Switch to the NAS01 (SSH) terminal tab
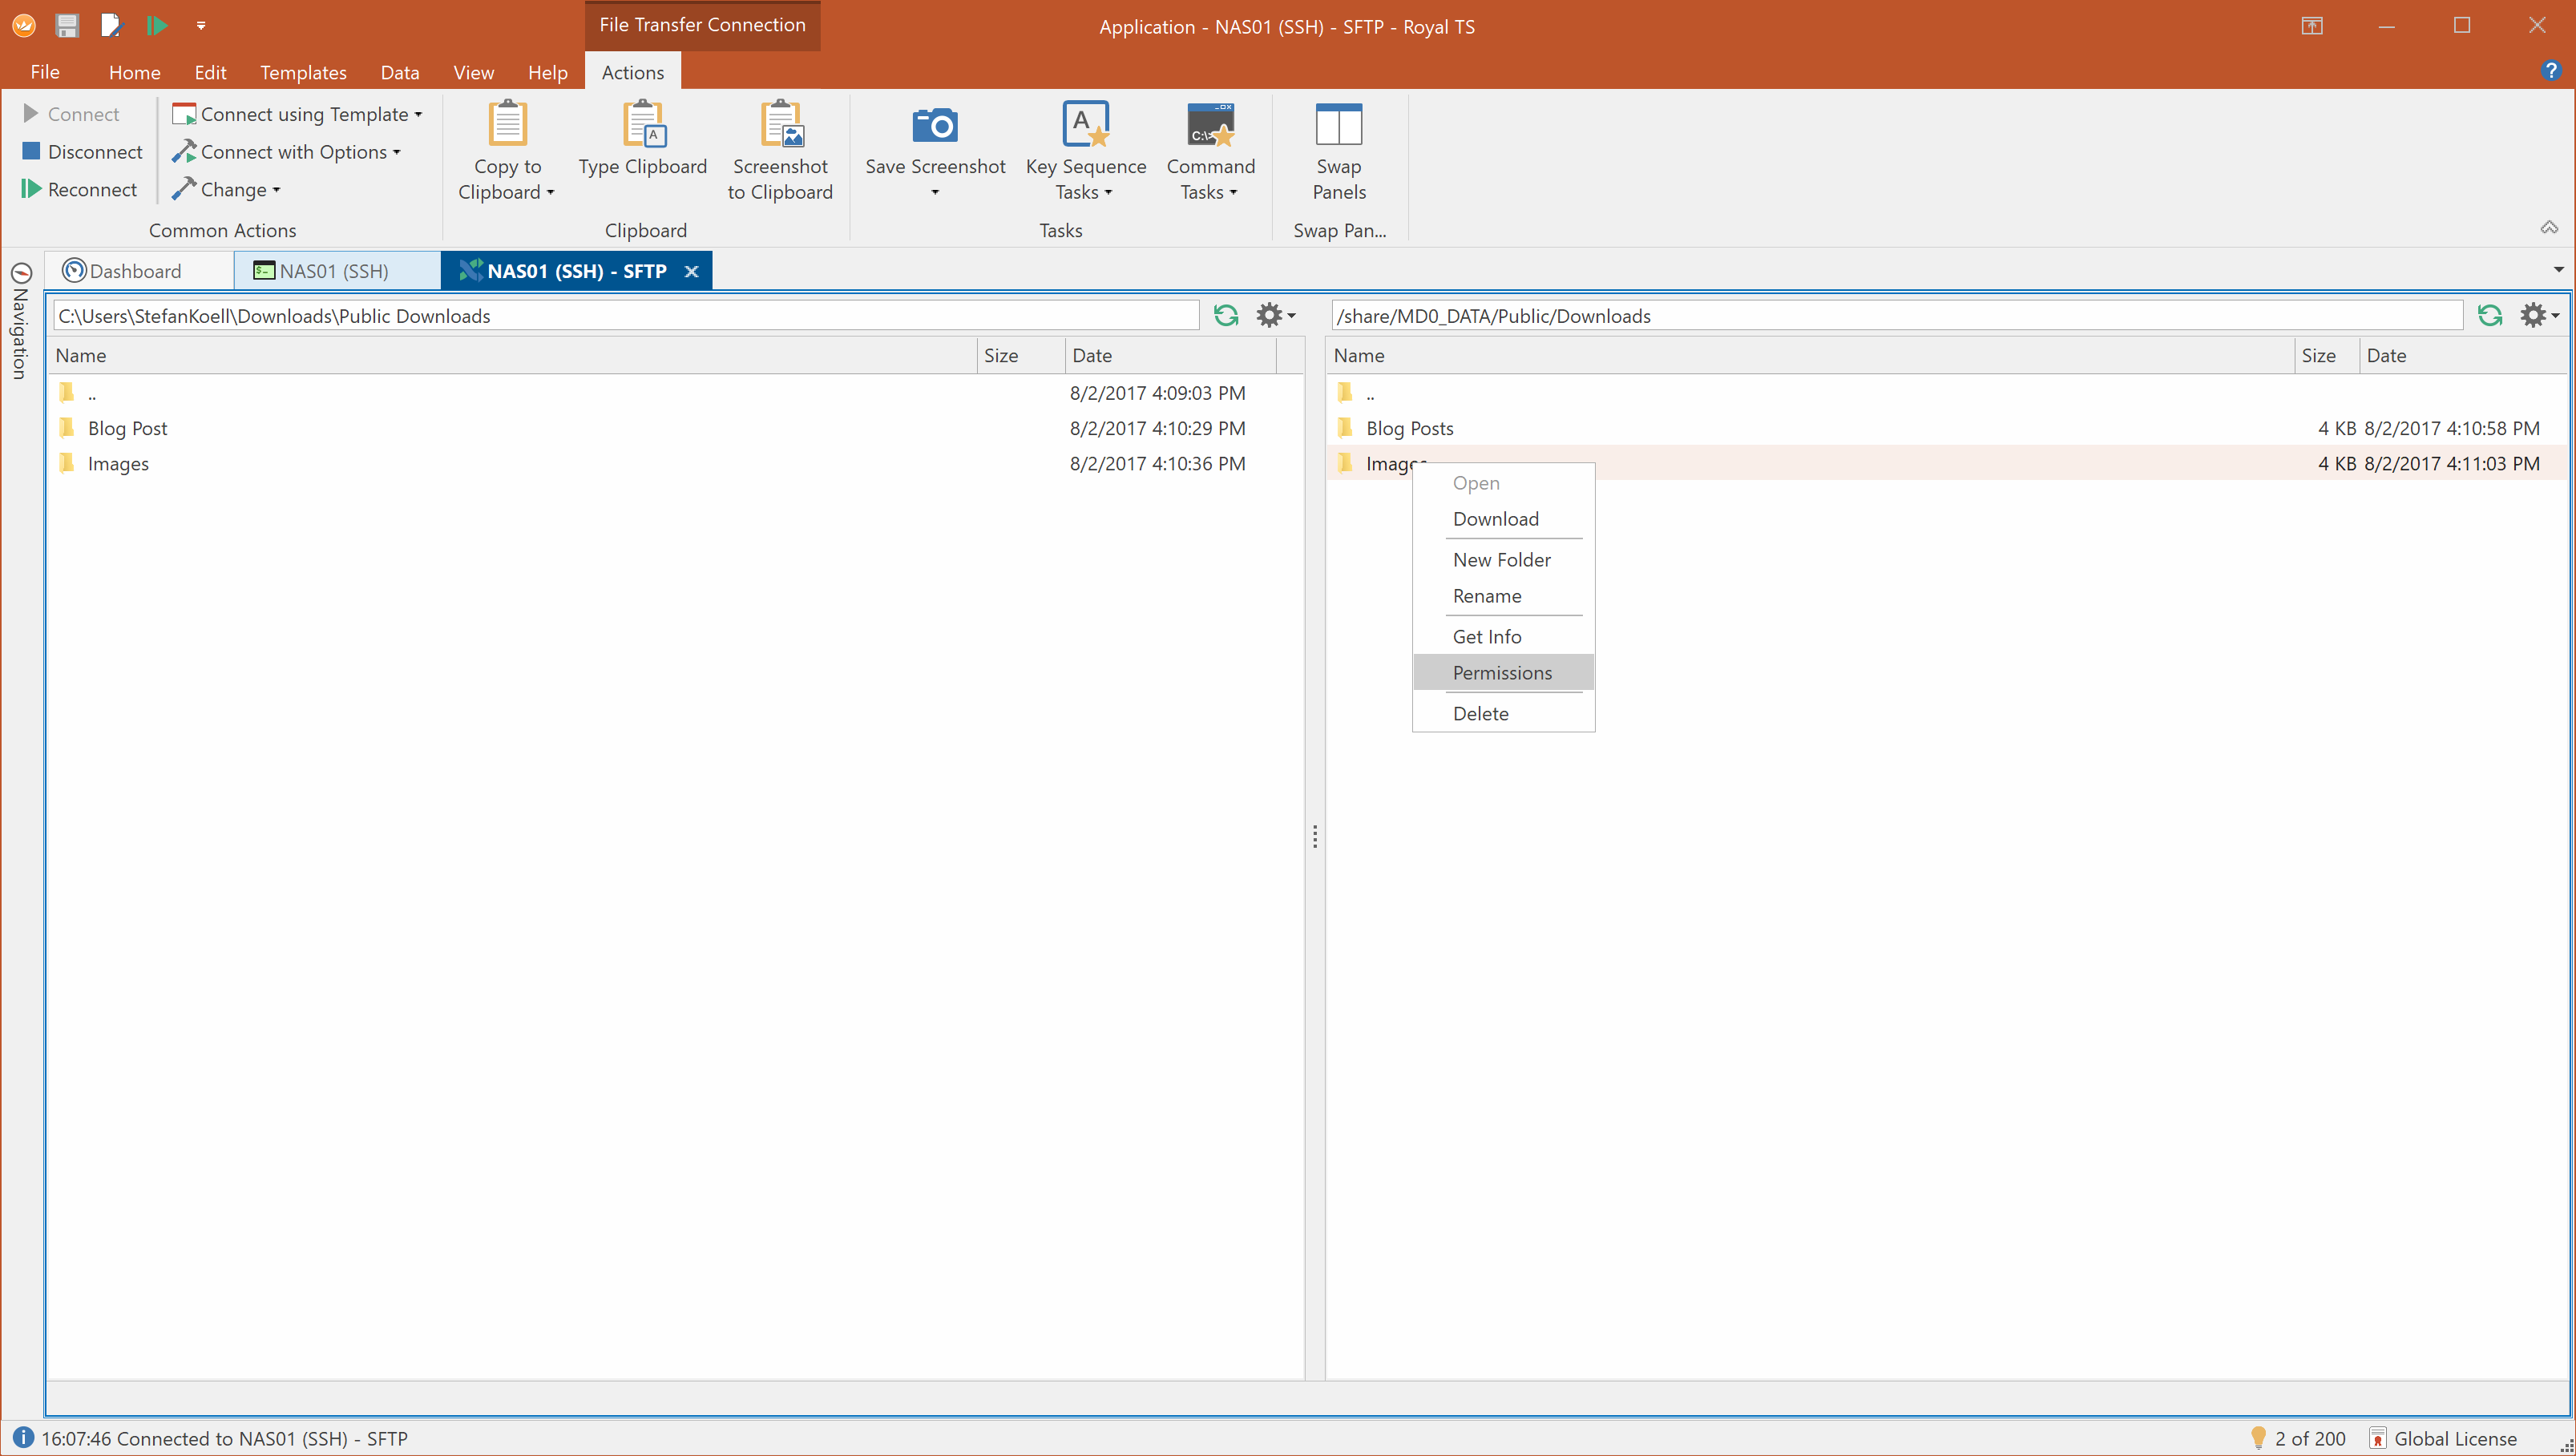 point(337,271)
